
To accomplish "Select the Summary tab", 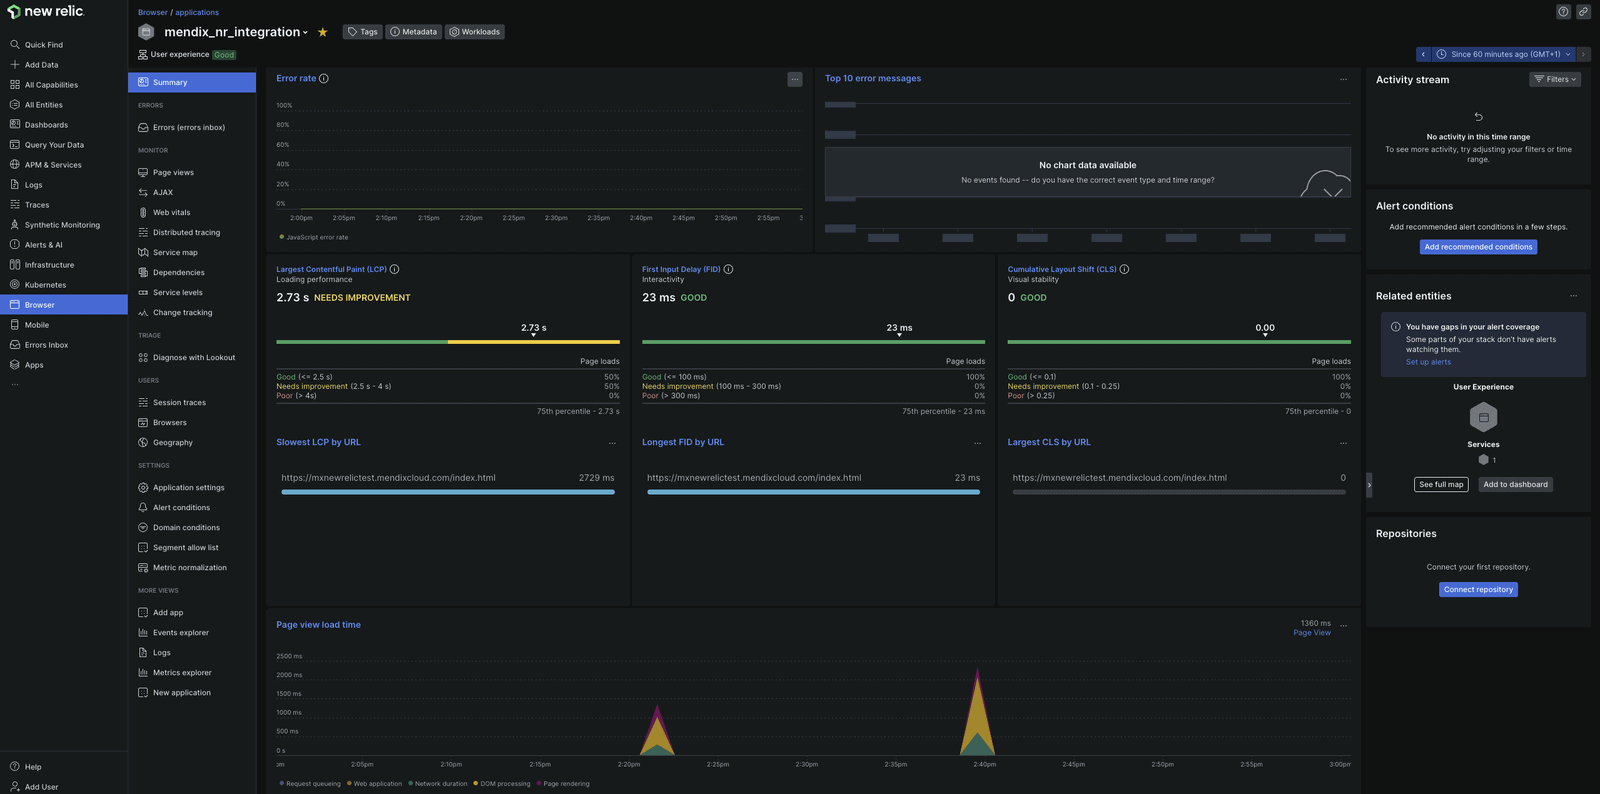I will click(192, 82).
